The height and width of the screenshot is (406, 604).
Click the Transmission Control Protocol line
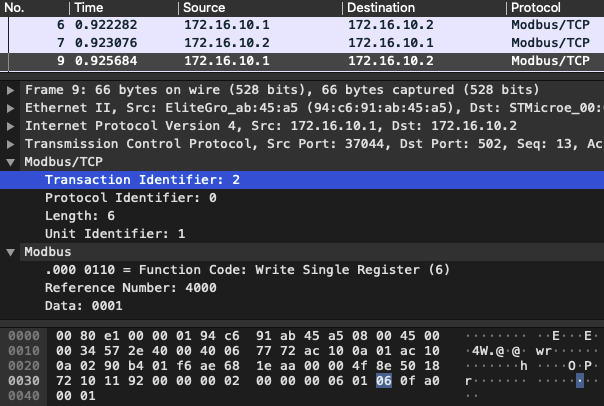pos(314,144)
